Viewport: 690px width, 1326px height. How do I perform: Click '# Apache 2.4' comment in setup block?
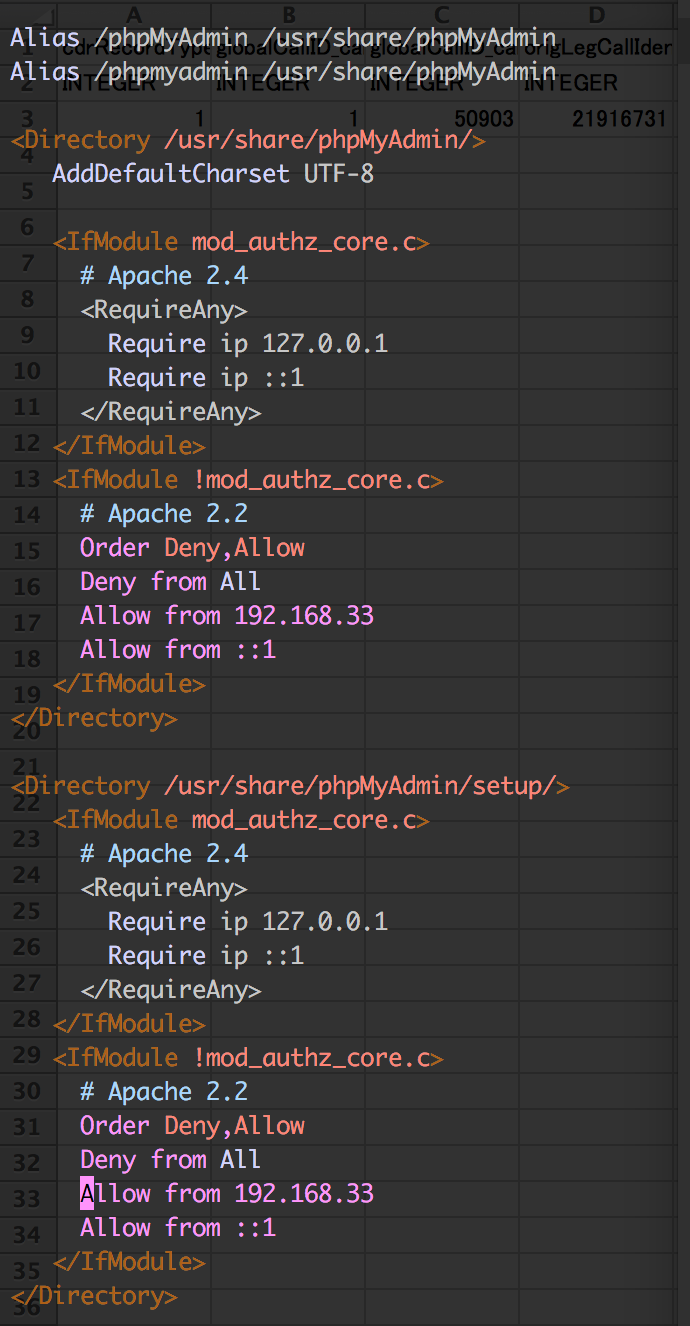click(x=164, y=854)
